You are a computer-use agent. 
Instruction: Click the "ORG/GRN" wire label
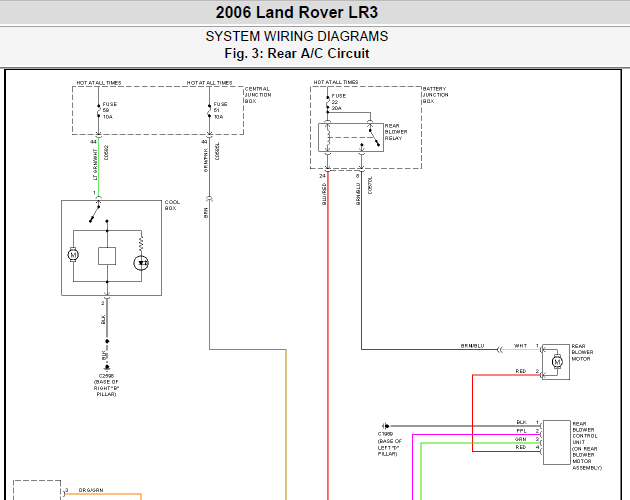pyautogui.click(x=91, y=490)
